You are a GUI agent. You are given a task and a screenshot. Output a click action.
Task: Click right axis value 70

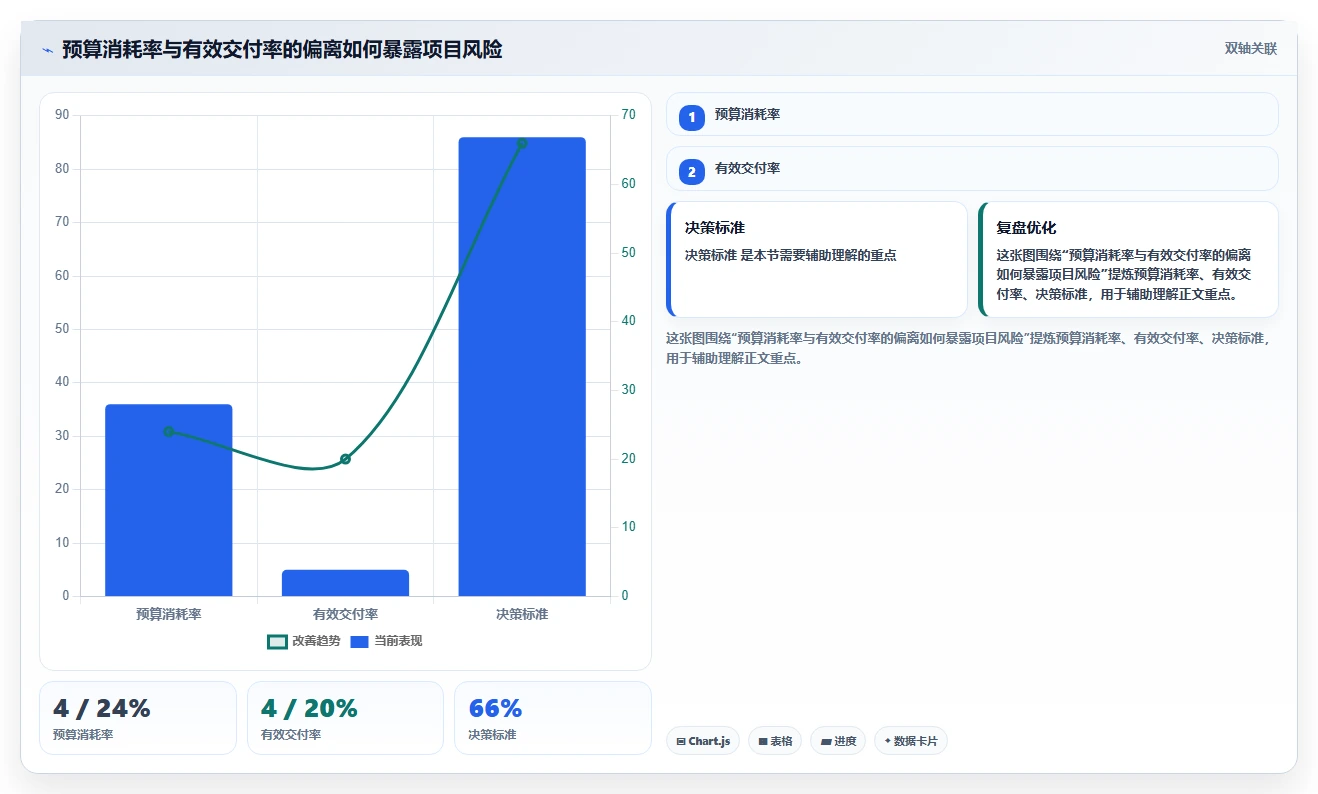coord(628,115)
